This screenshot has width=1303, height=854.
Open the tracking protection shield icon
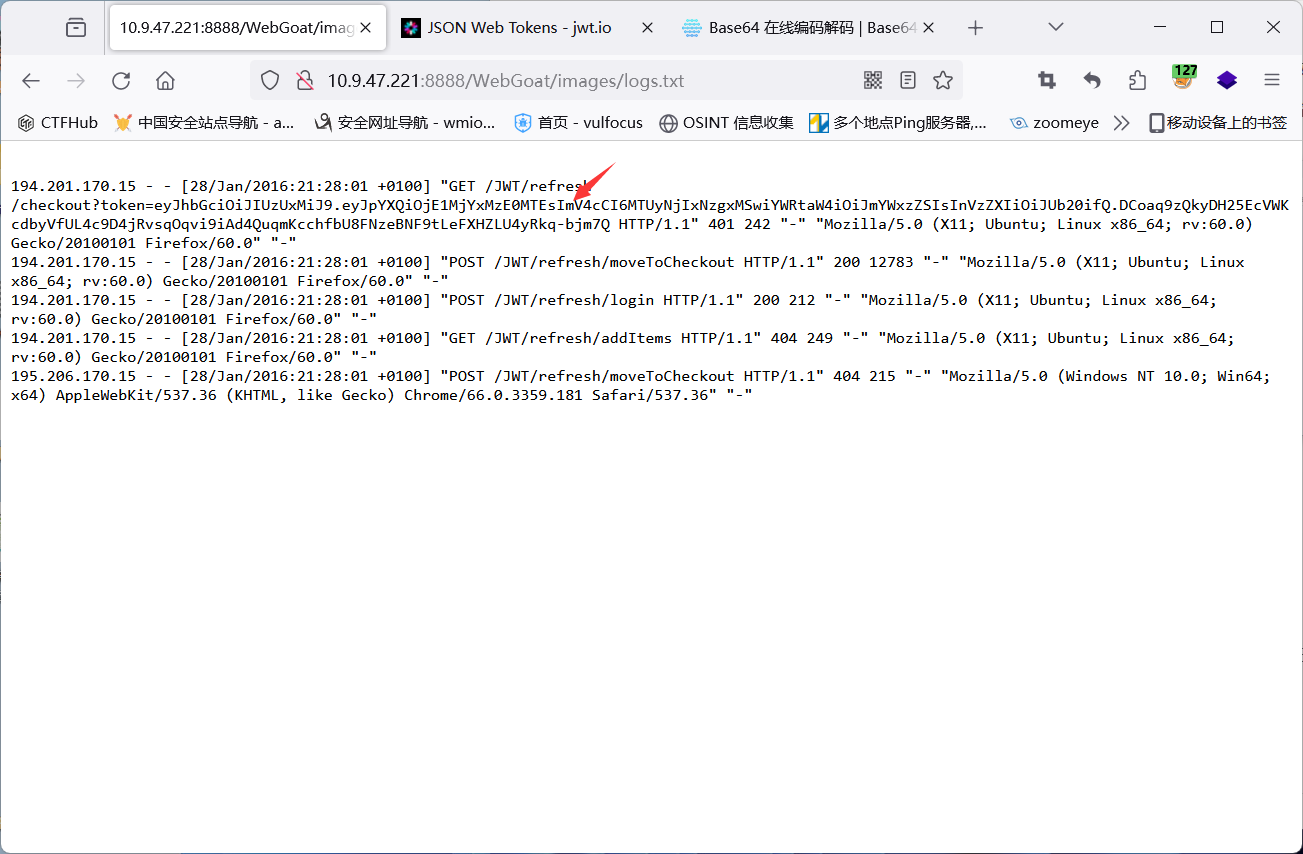coord(270,81)
